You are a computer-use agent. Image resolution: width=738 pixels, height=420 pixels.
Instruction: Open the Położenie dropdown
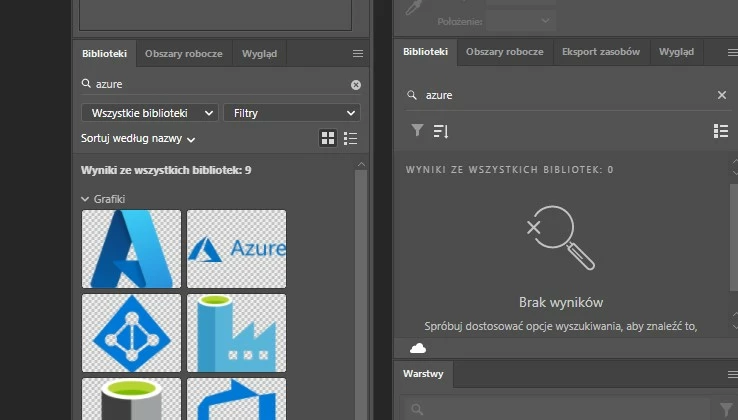click(x=521, y=21)
